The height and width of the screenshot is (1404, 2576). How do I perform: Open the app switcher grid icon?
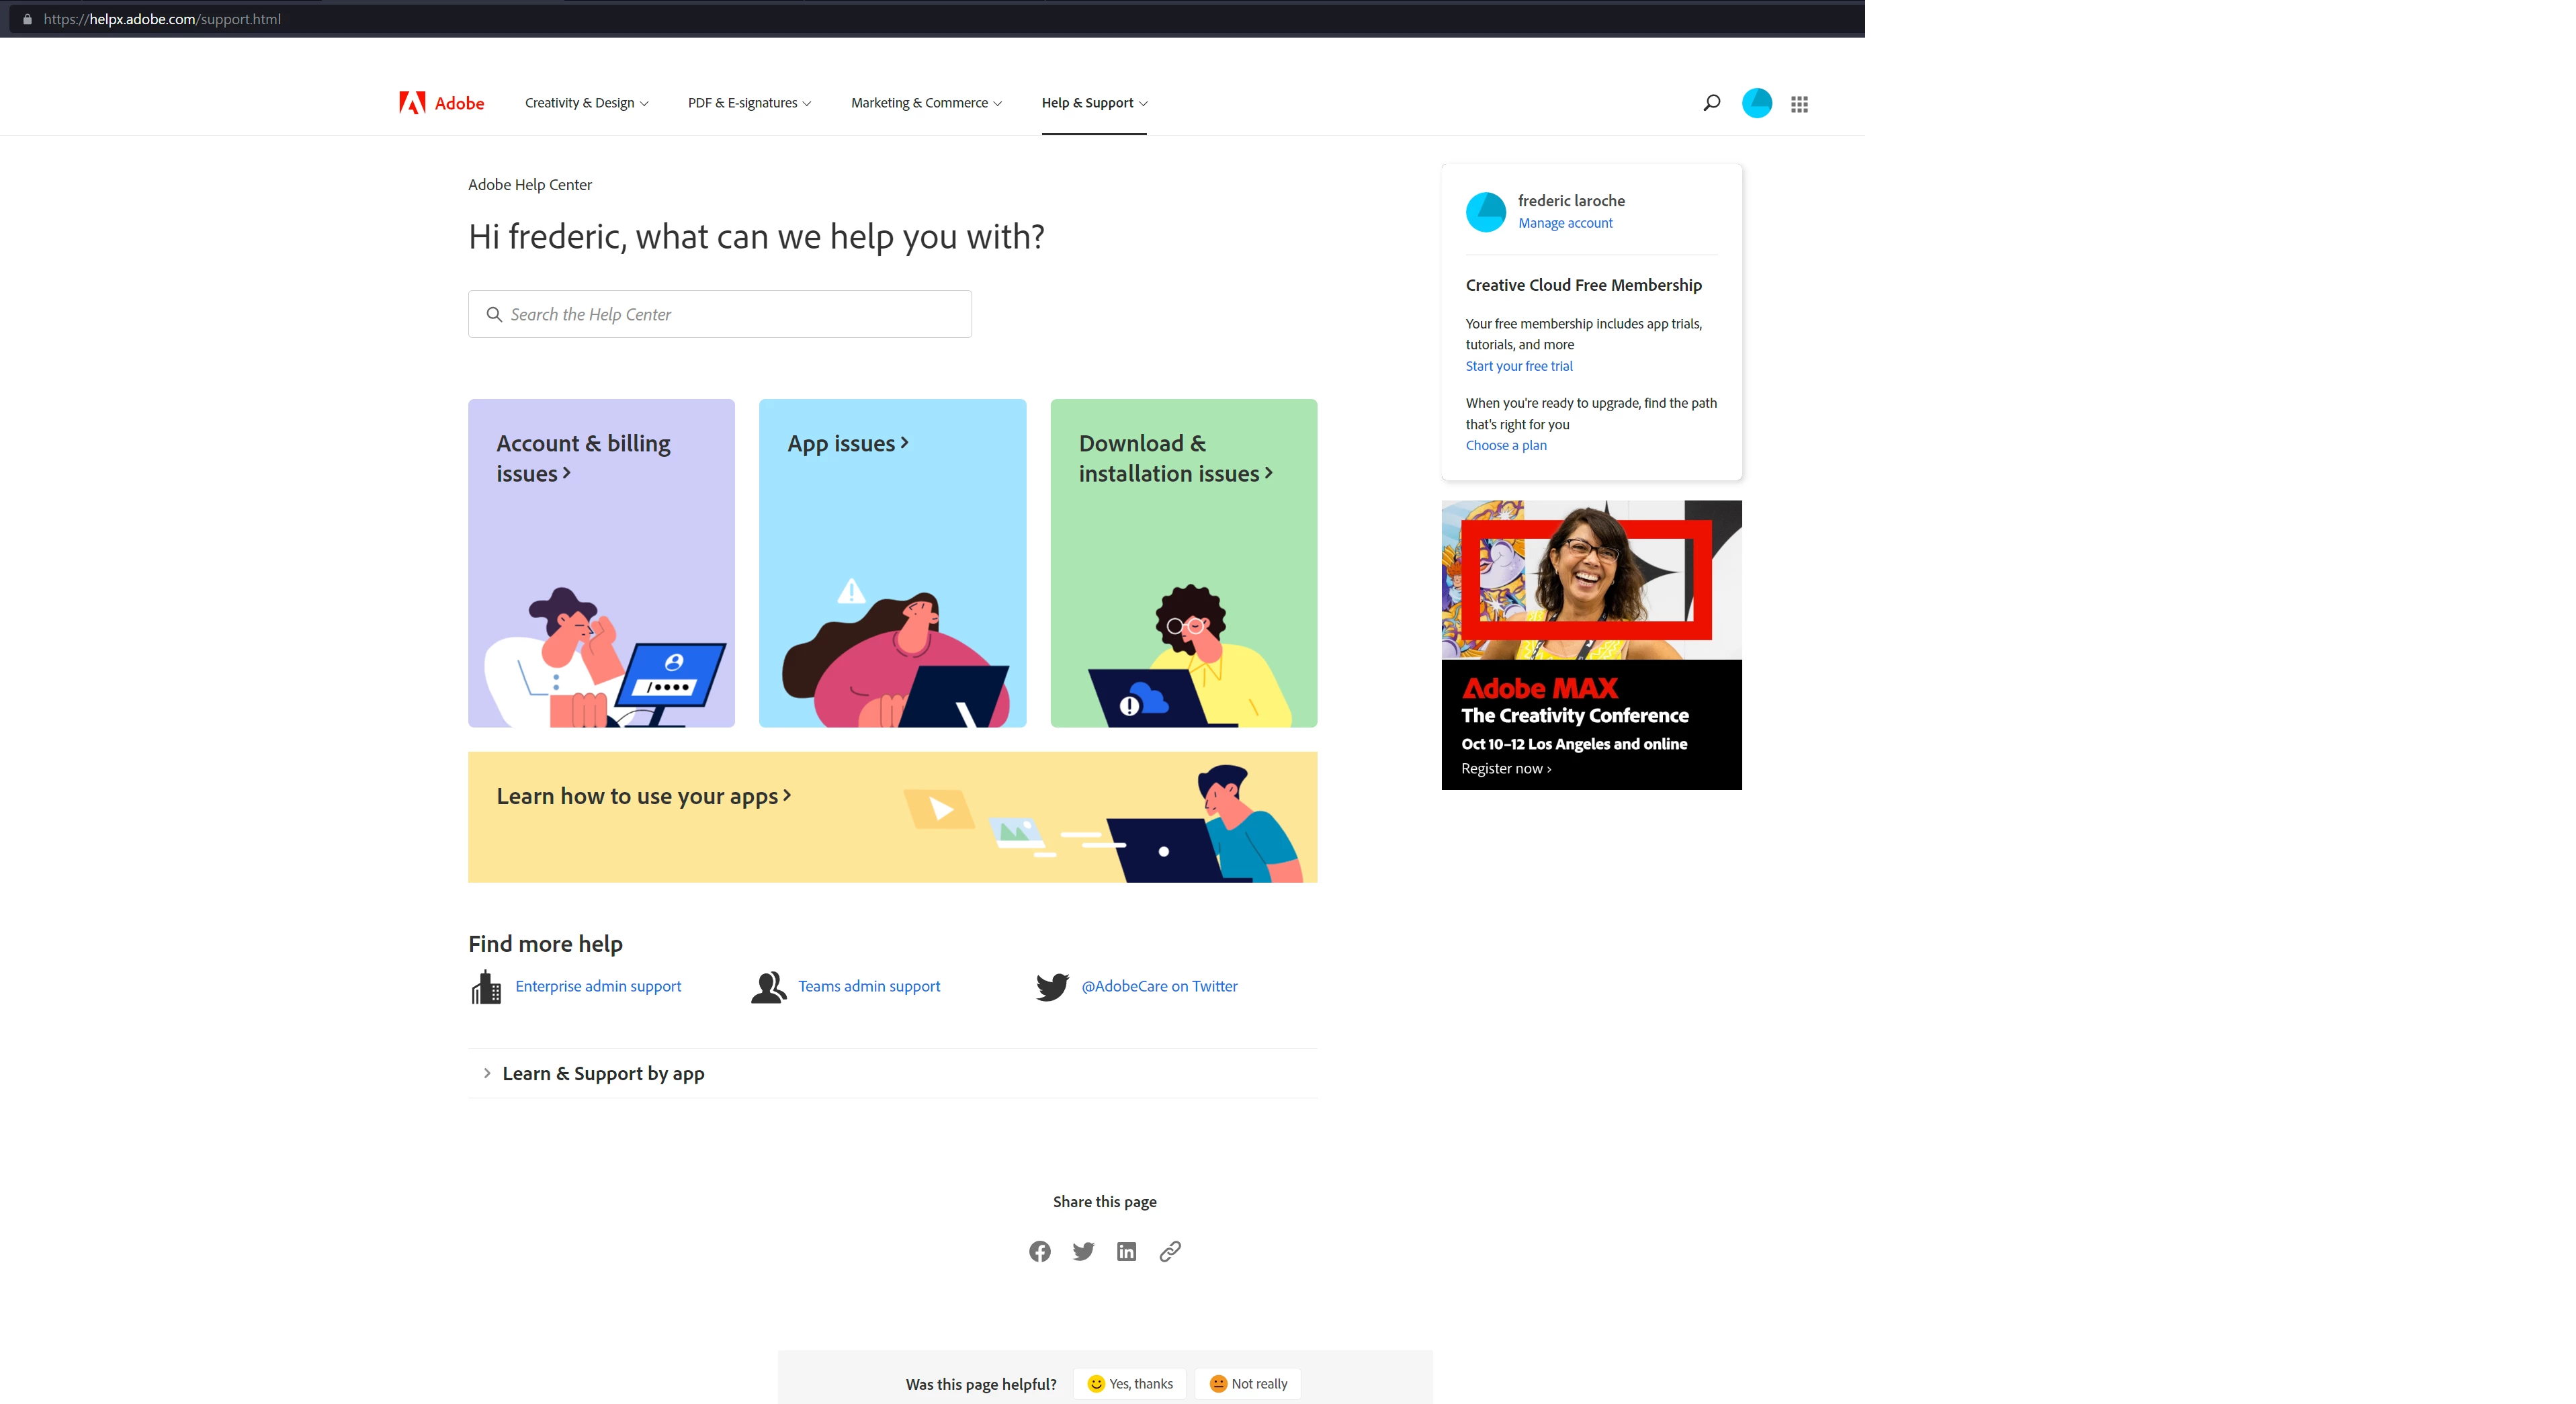1799,104
